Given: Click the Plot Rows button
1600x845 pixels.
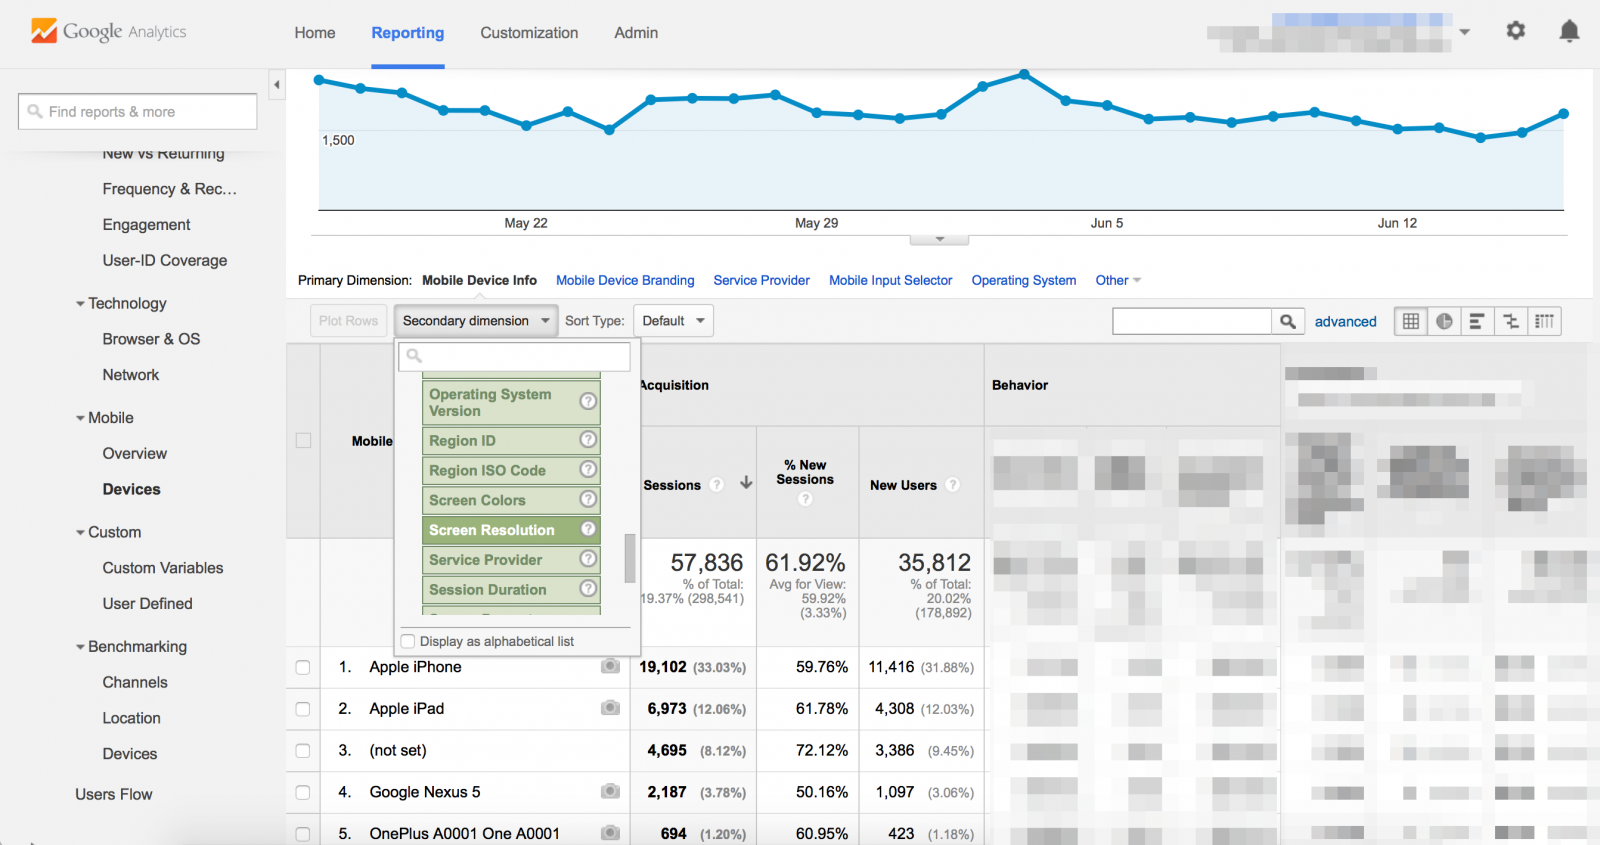Looking at the screenshot, I should pos(348,321).
